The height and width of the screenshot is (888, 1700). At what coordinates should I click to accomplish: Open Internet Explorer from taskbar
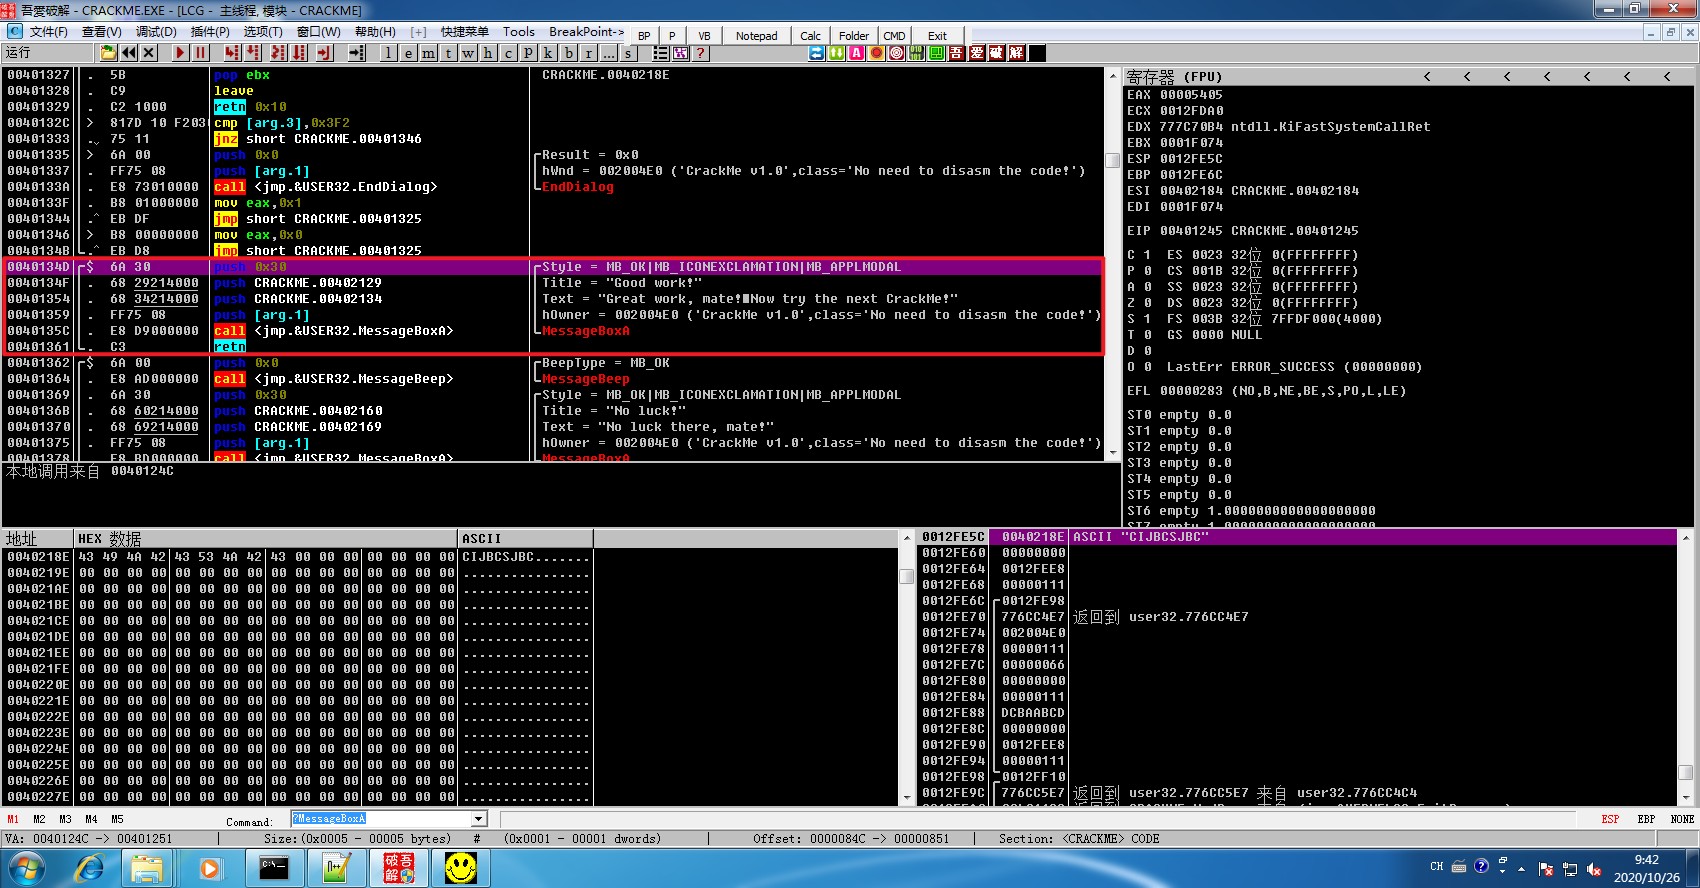coord(90,868)
